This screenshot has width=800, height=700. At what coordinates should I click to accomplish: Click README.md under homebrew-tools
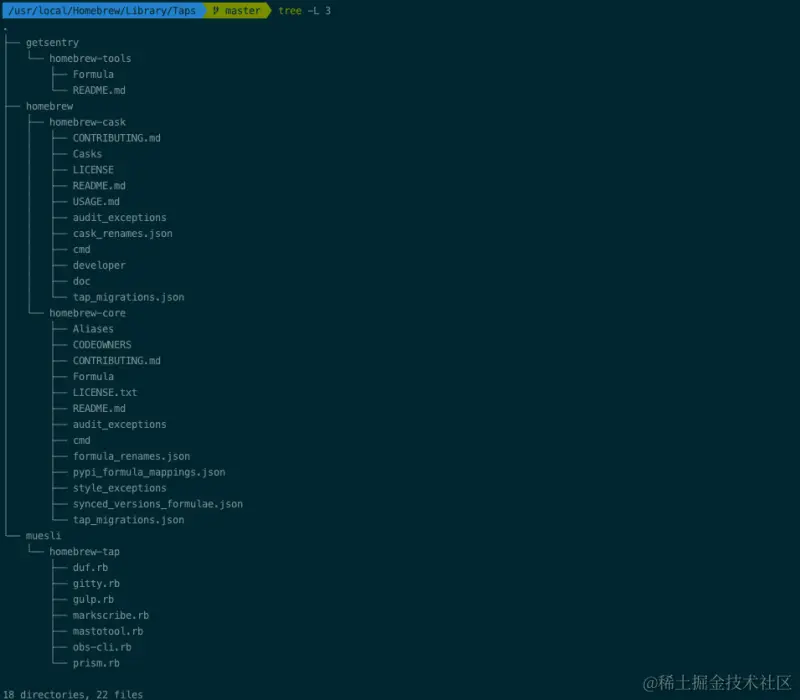99,90
